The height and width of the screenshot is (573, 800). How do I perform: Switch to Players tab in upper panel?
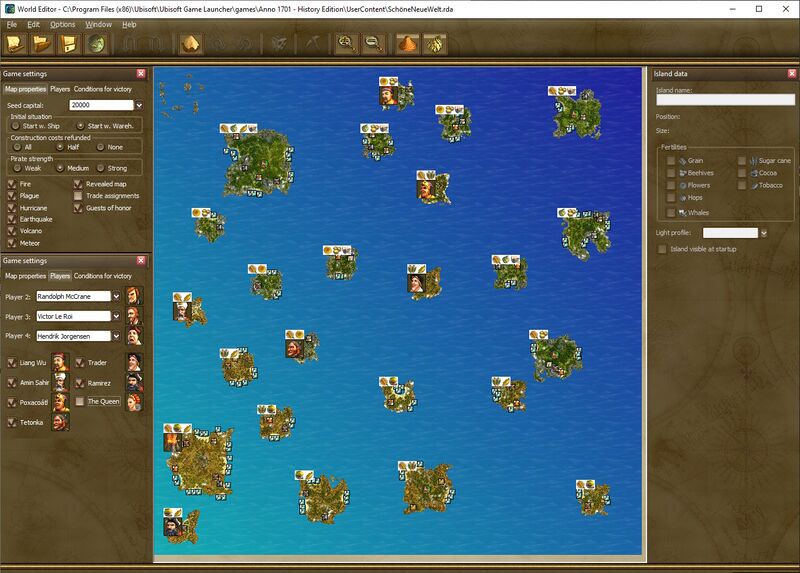(x=60, y=89)
